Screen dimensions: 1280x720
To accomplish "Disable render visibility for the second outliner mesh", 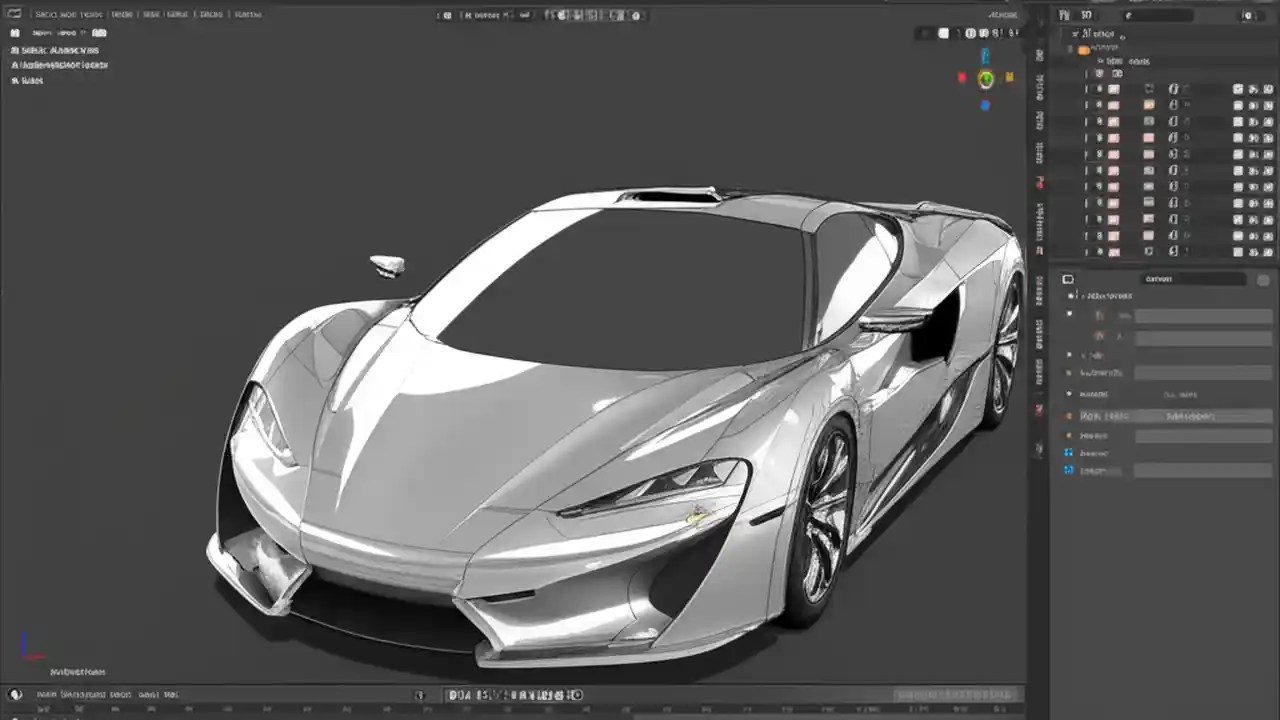I will [1267, 107].
